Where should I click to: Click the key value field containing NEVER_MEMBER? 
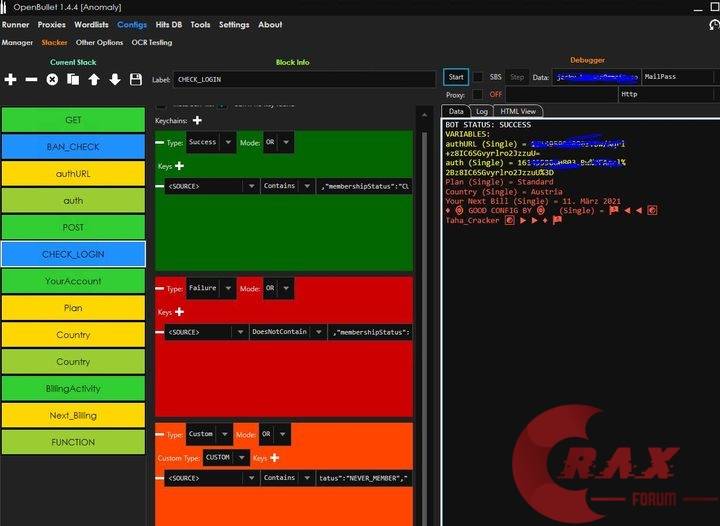365,478
